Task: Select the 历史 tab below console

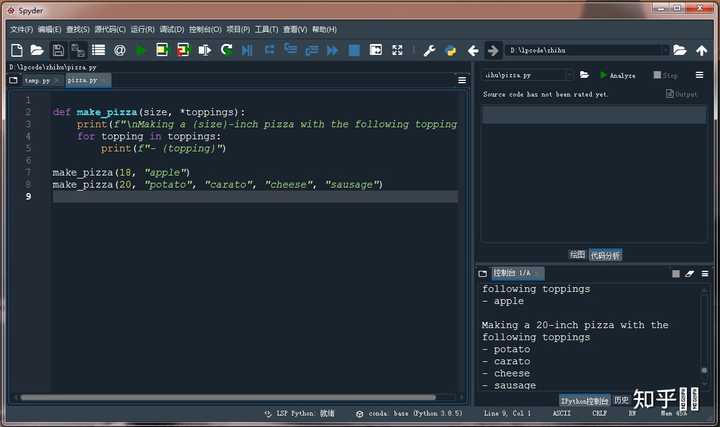Action: click(622, 400)
